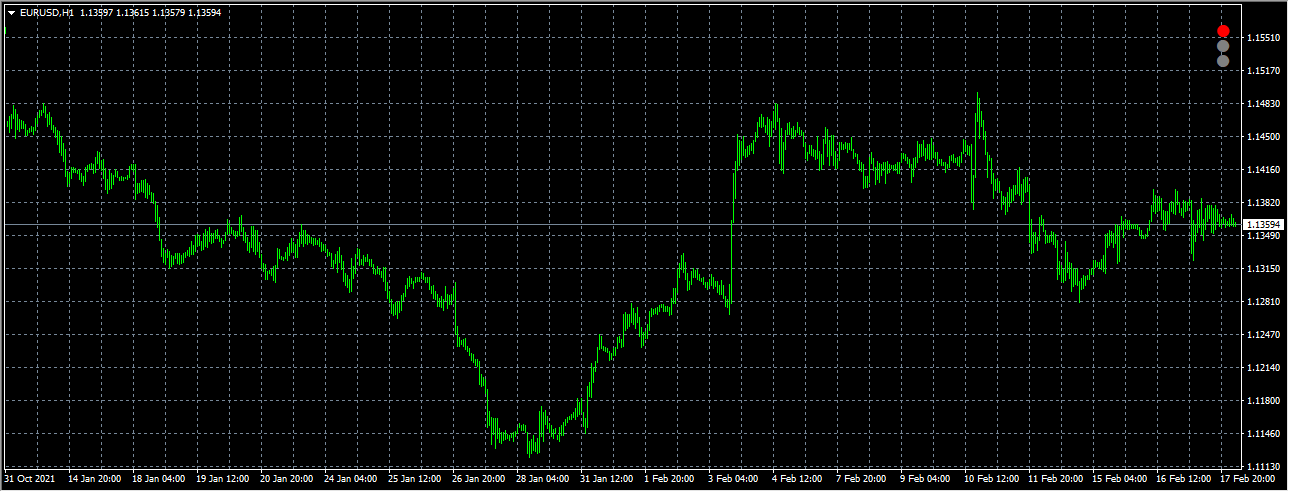Click the highlighted current price tag 1.13594

[1264, 225]
